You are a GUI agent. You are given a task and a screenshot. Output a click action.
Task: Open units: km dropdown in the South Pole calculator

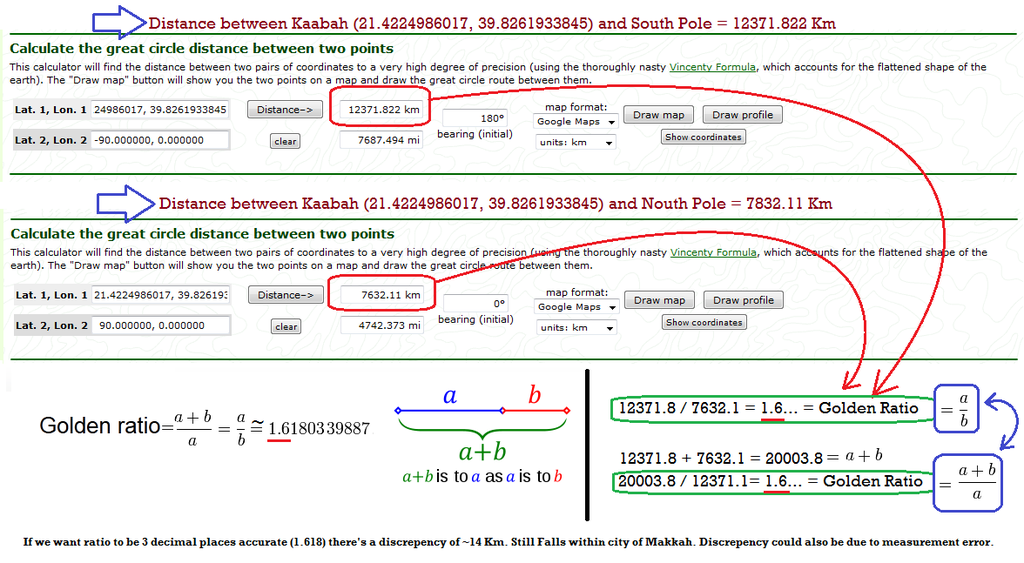pyautogui.click(x=575, y=143)
